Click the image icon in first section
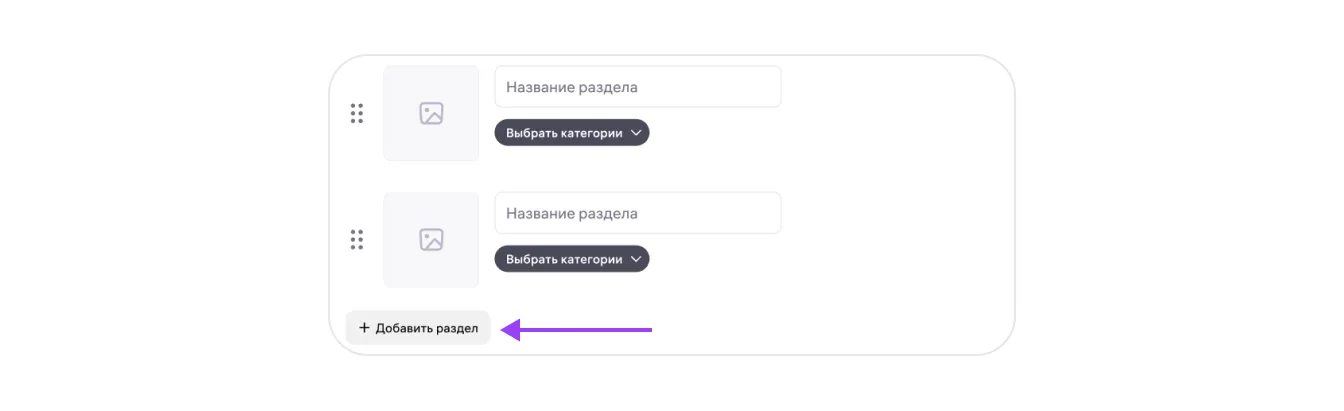The width and height of the screenshot is (1344, 411). pos(431,114)
